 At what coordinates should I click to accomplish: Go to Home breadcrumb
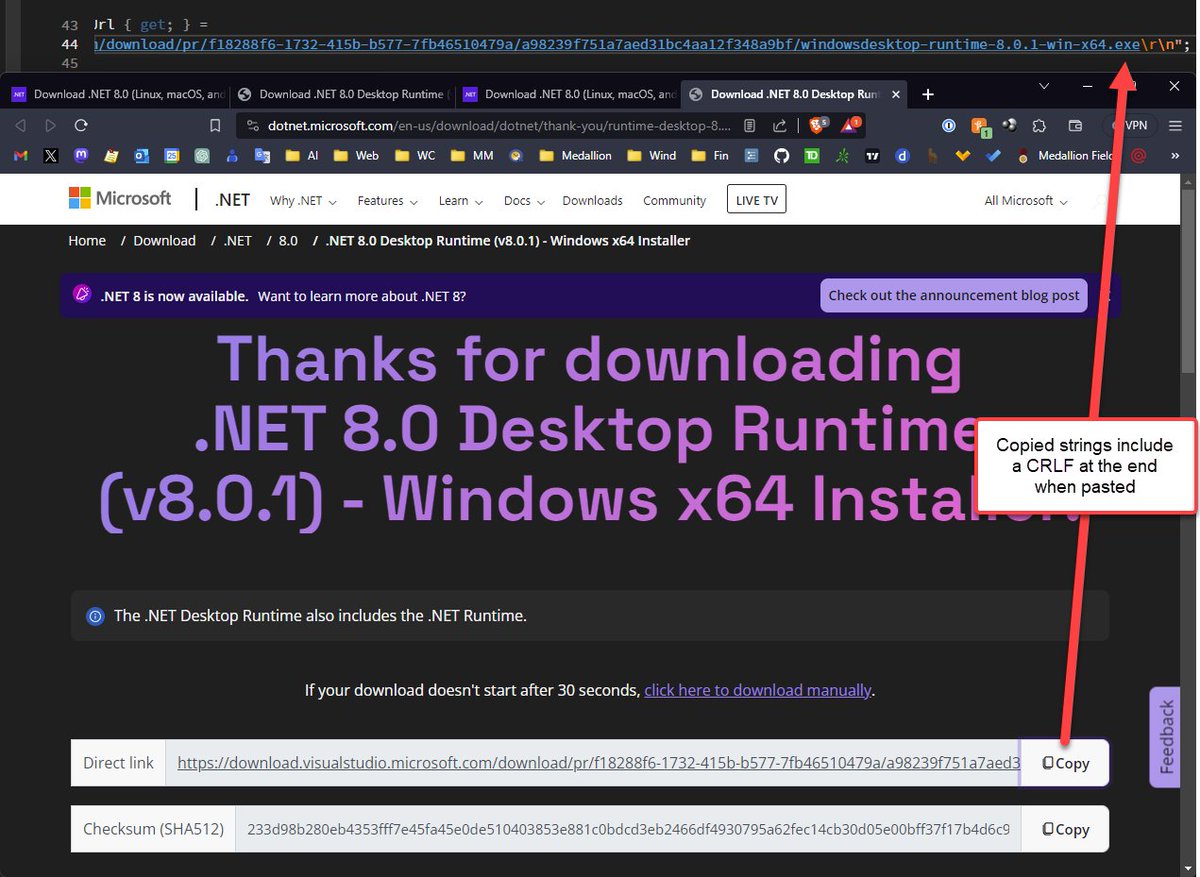pyautogui.click(x=87, y=241)
